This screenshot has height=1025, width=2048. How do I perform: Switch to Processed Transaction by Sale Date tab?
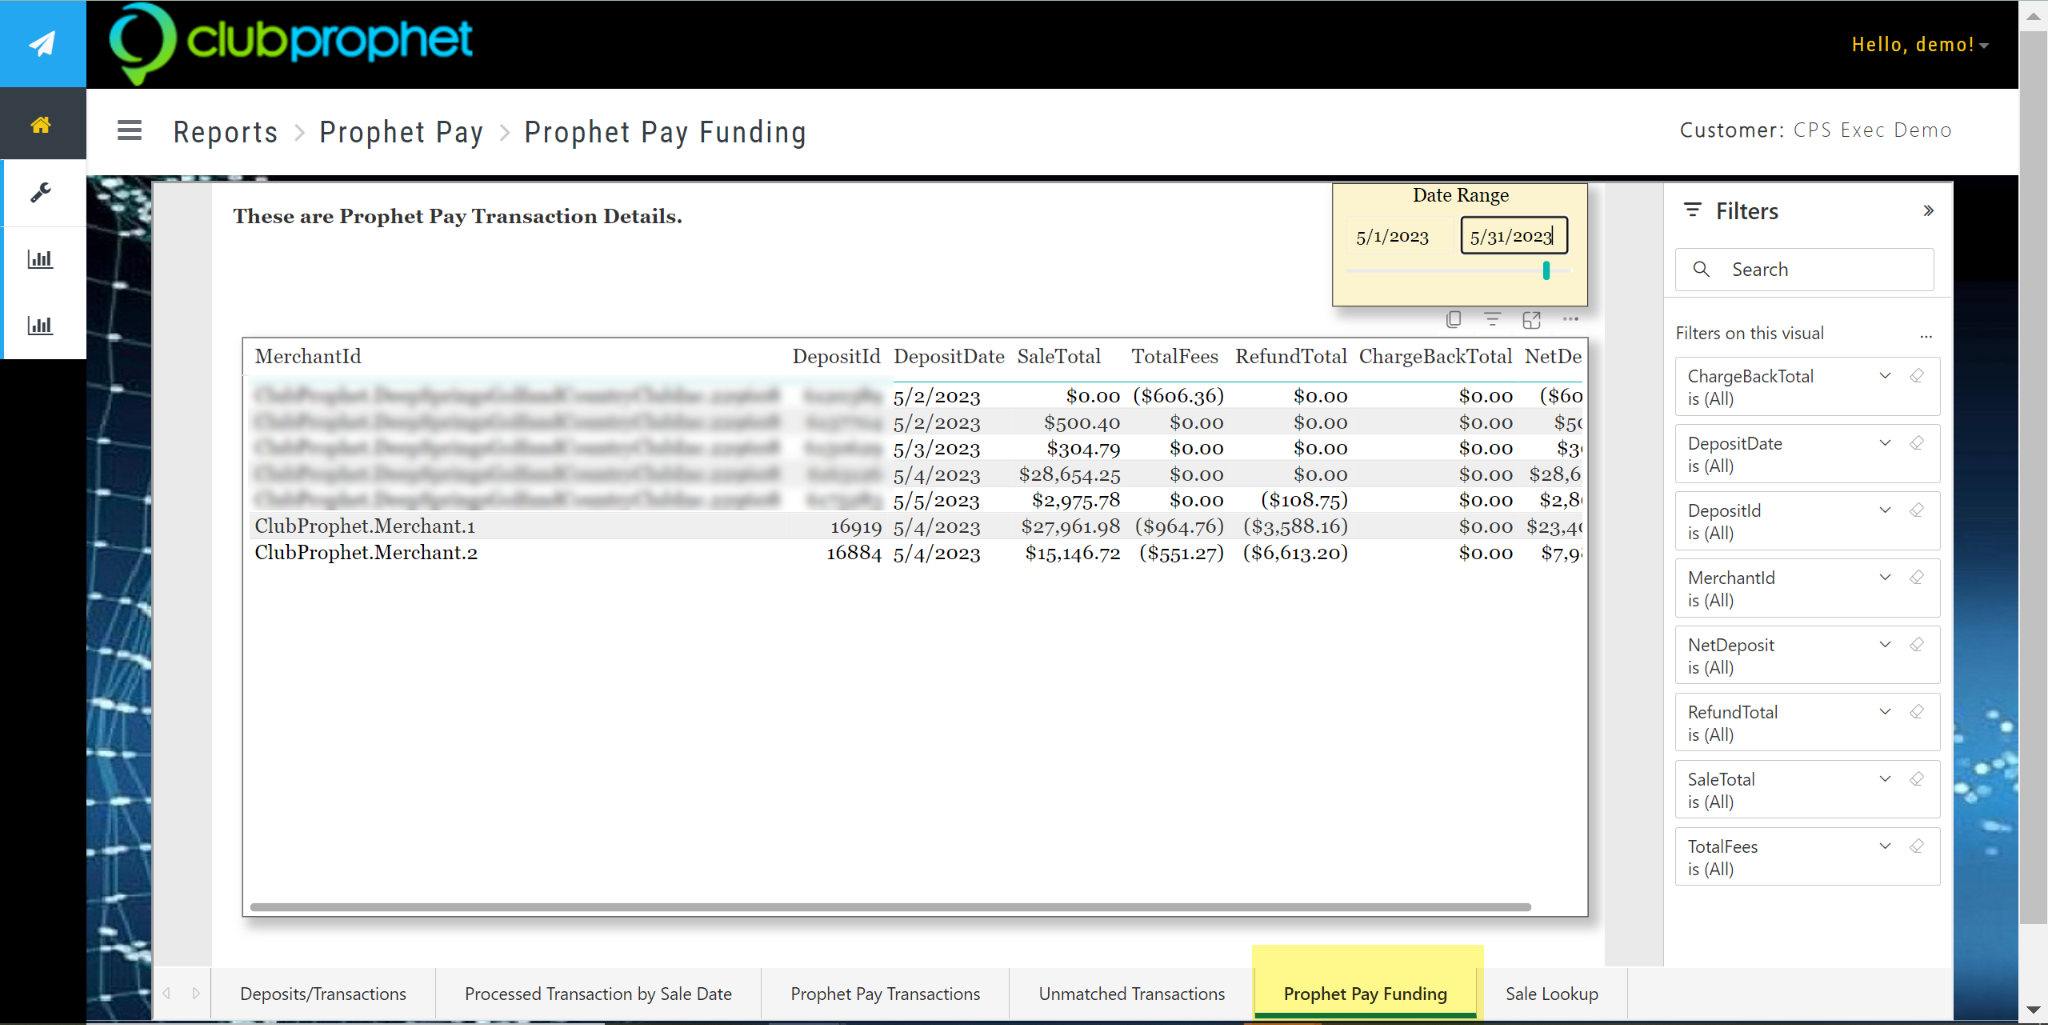(598, 993)
